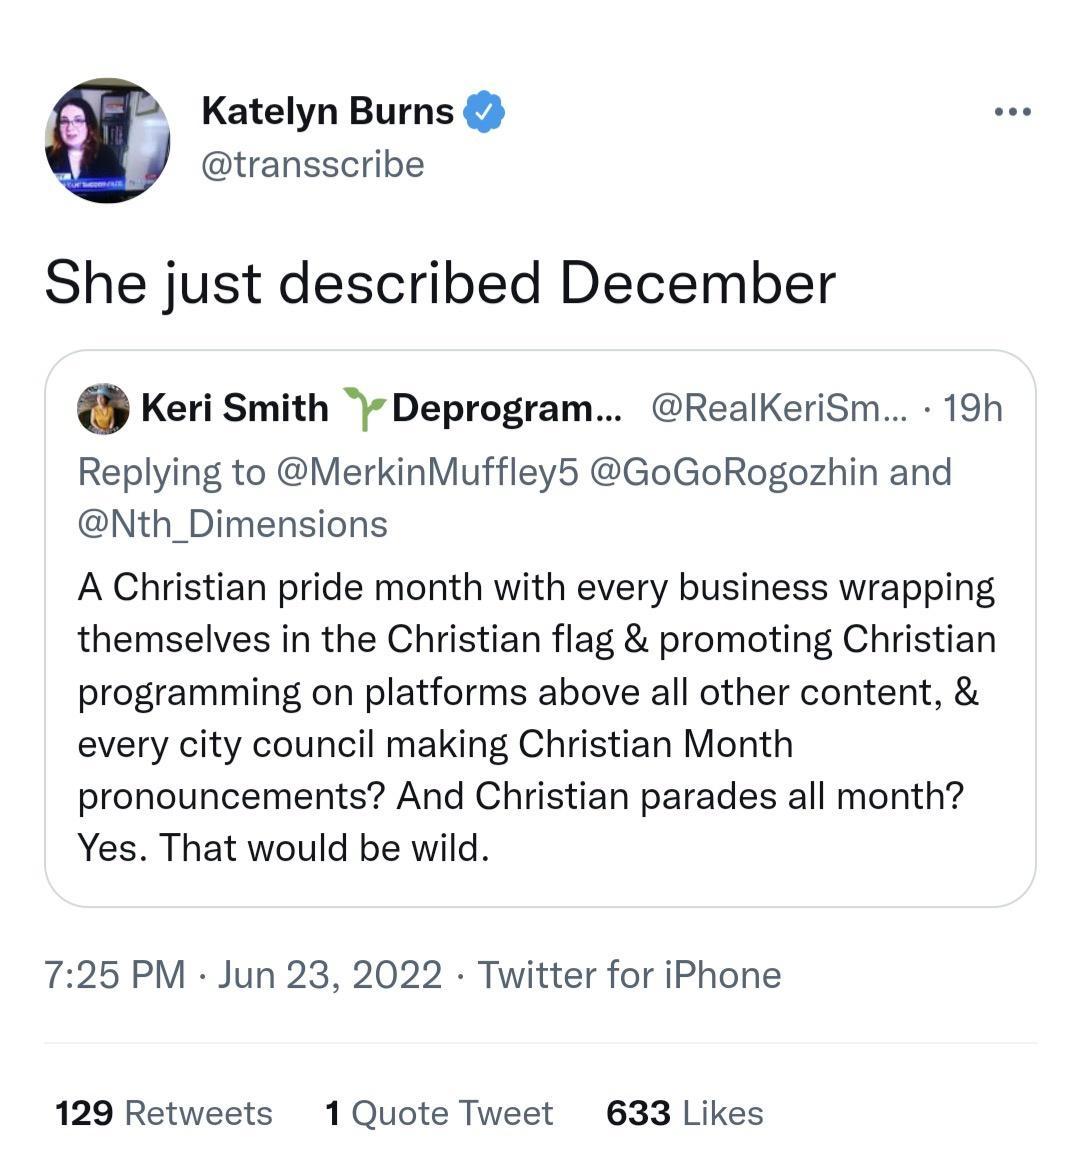
Task: Open the 1 Quote Tweet
Action: (436, 1113)
